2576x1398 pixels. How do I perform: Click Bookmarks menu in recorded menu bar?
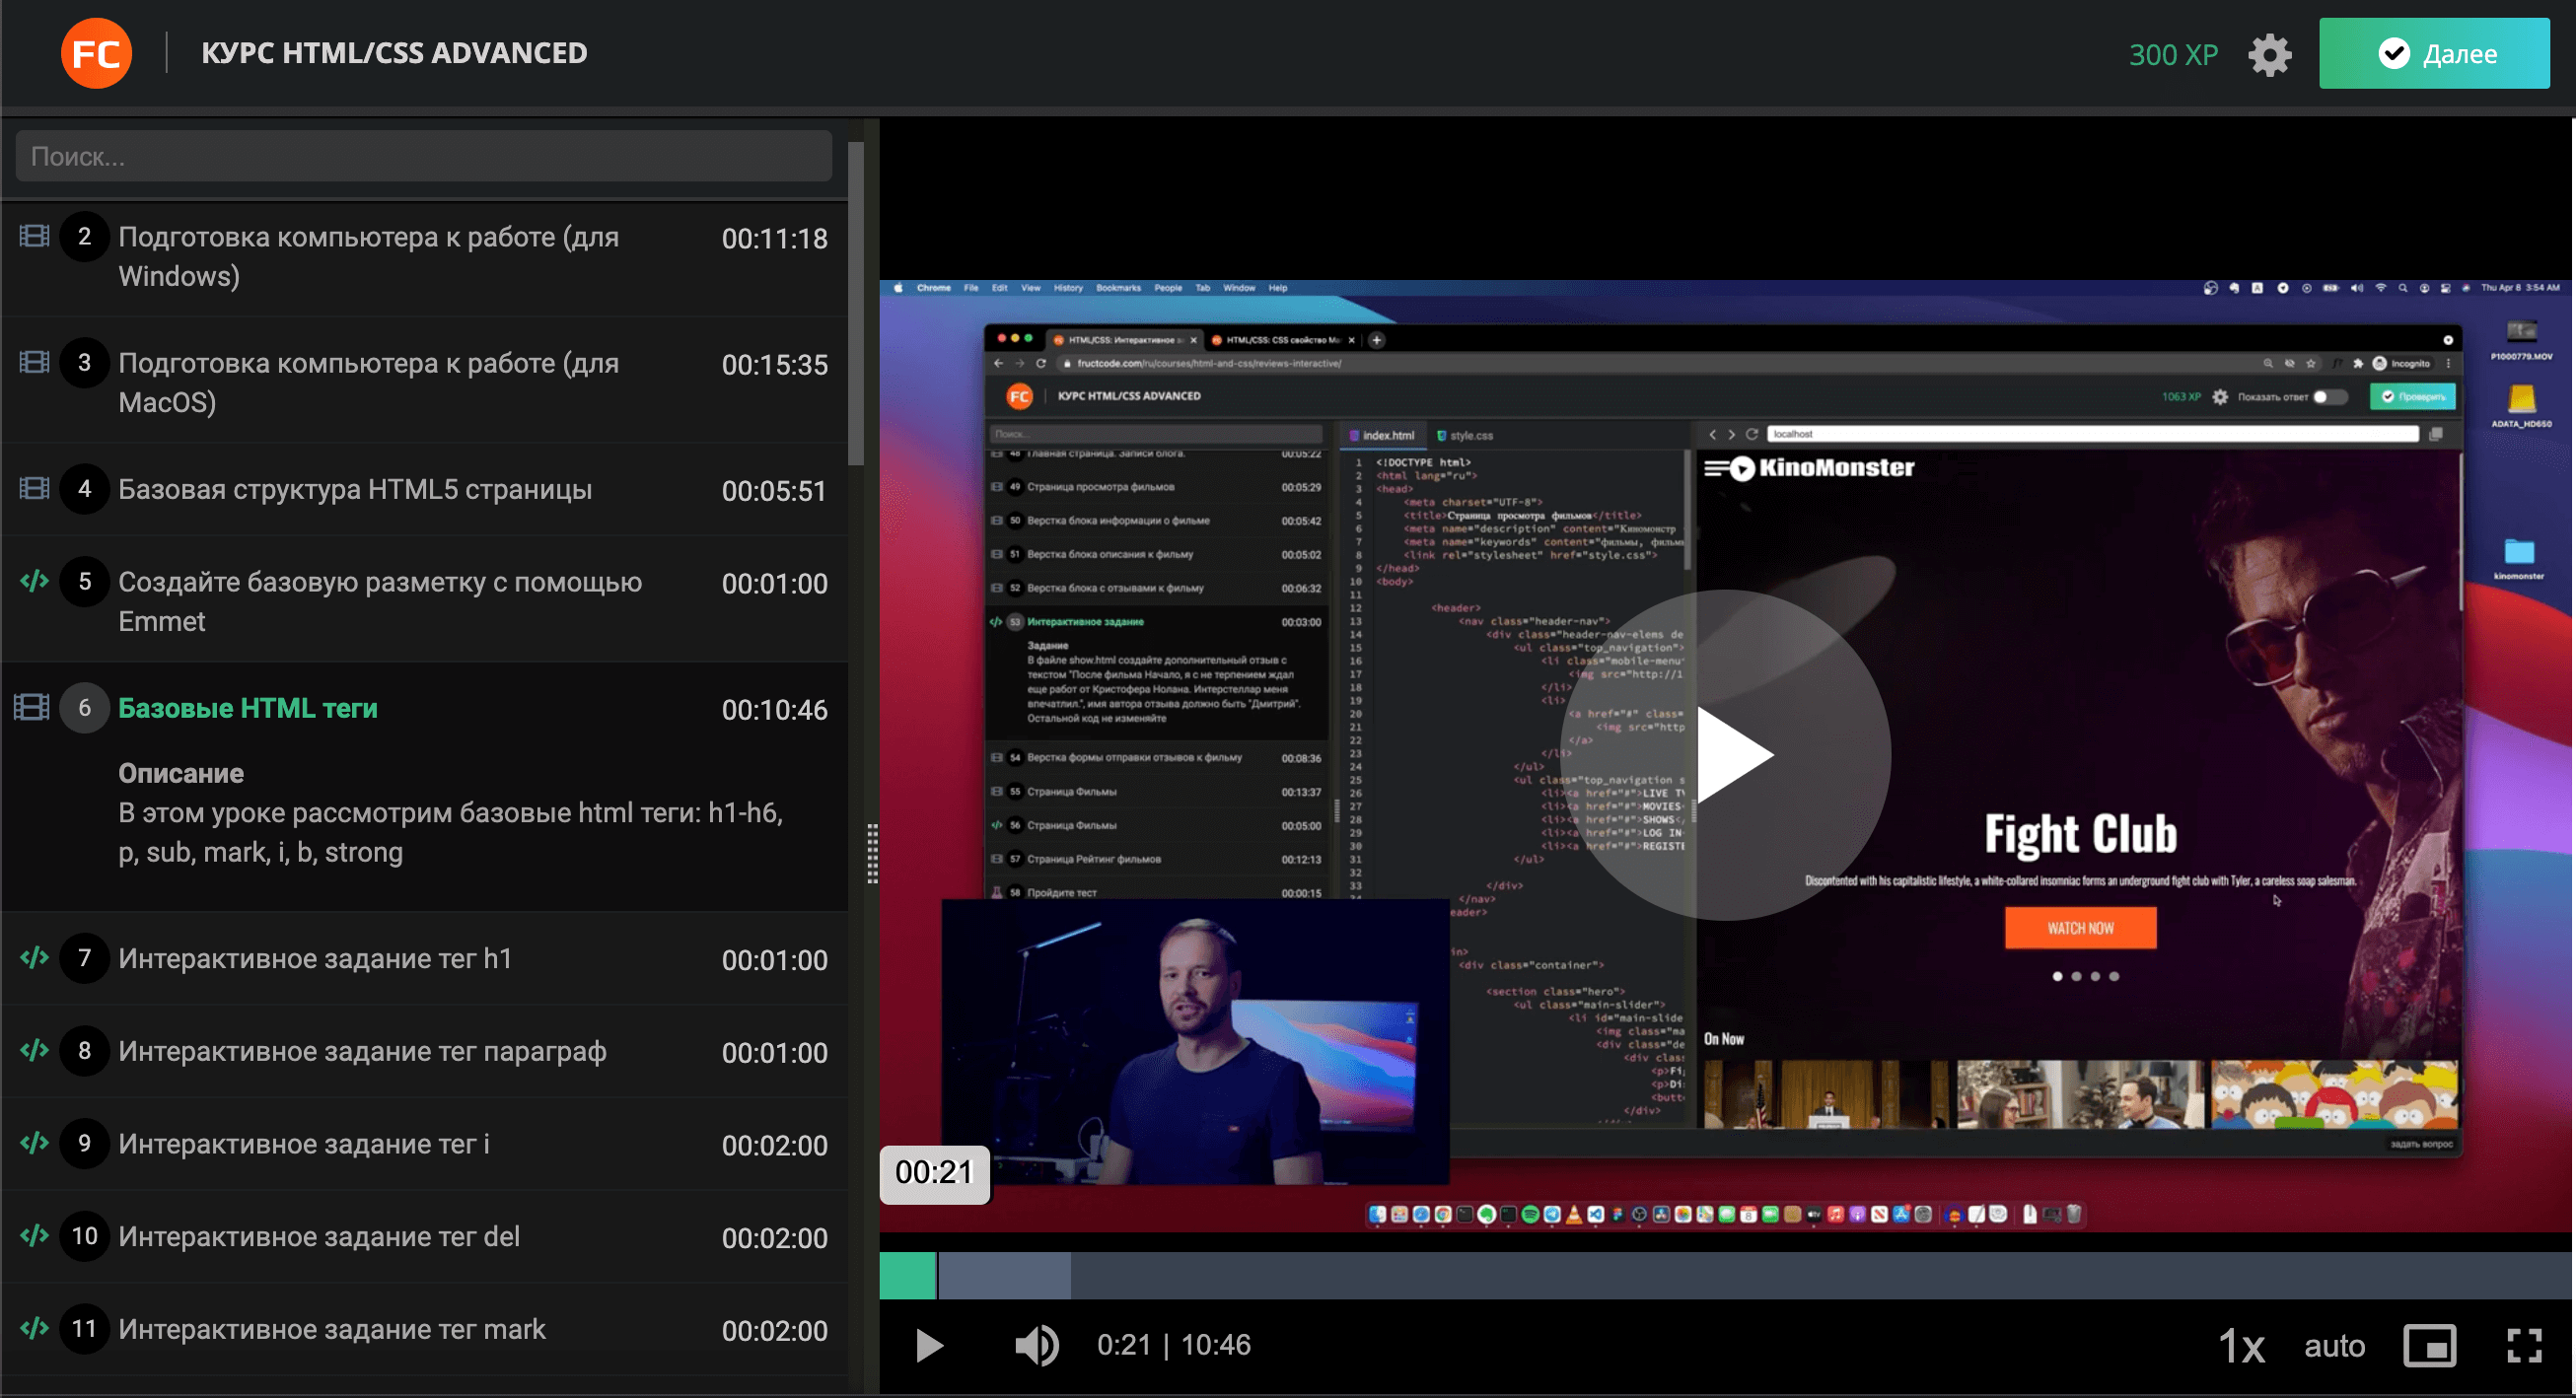click(1117, 288)
